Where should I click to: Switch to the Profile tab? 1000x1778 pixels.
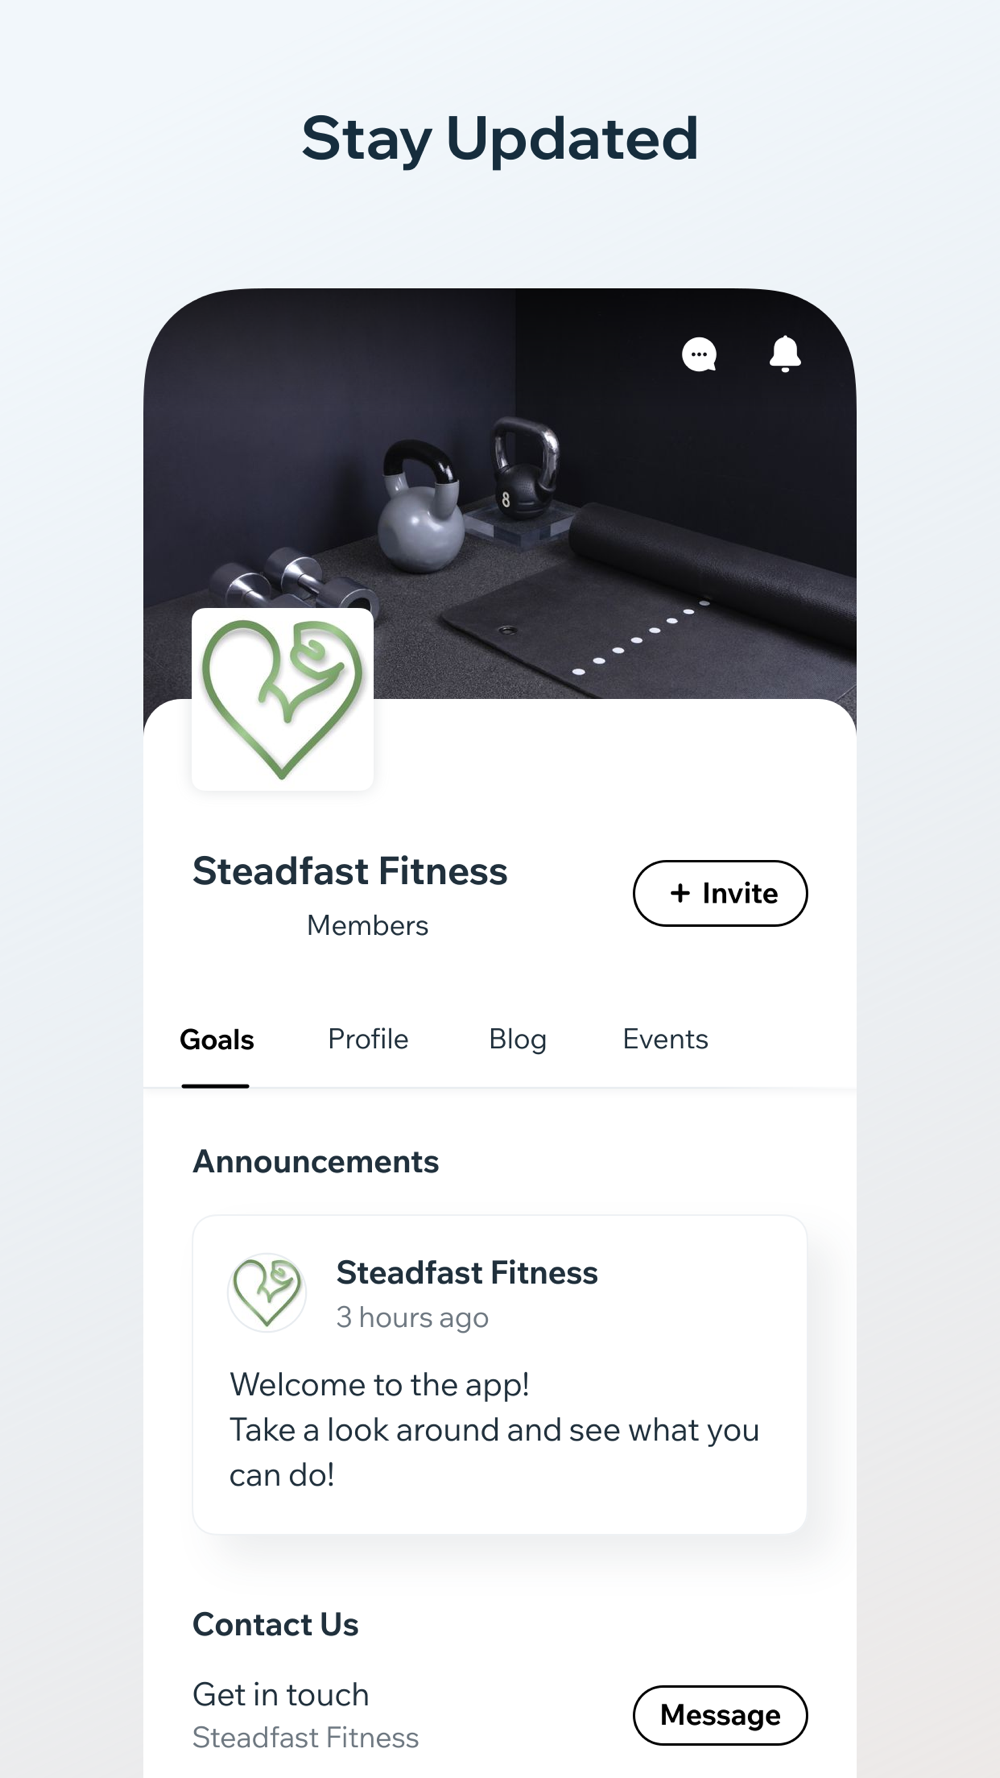(368, 1039)
